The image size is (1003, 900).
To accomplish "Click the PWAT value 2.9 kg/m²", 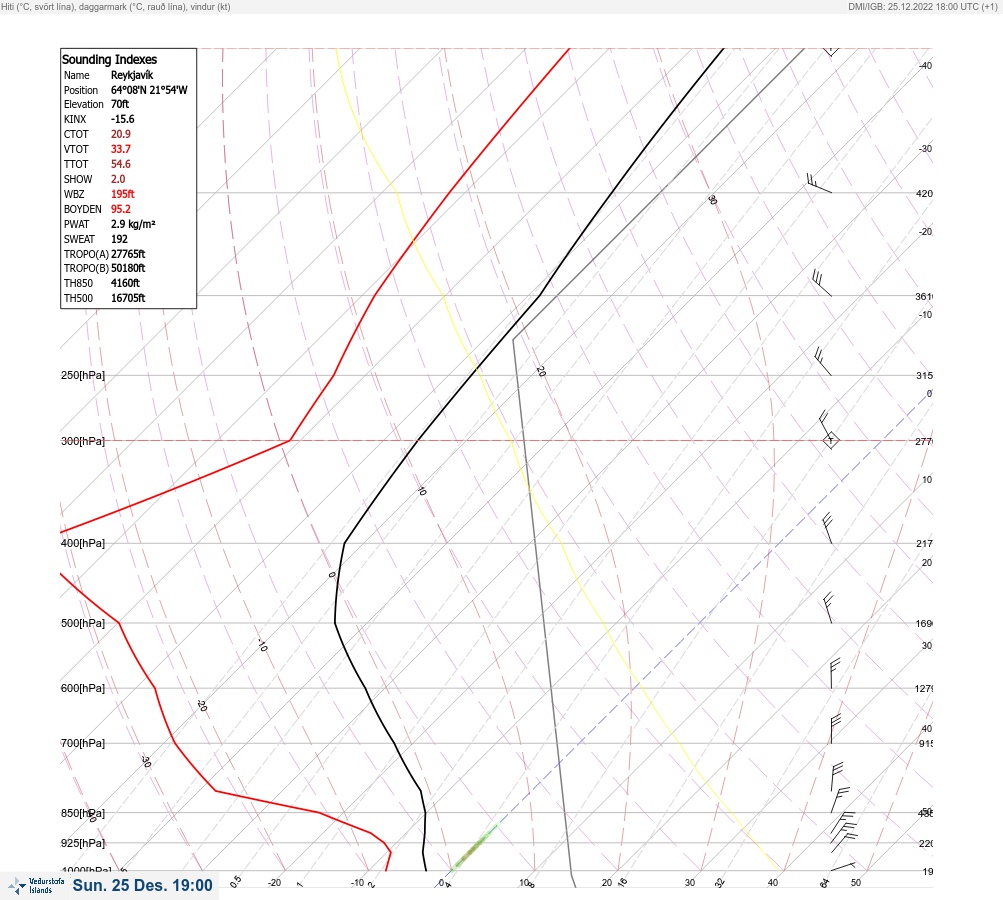I will click(133, 224).
